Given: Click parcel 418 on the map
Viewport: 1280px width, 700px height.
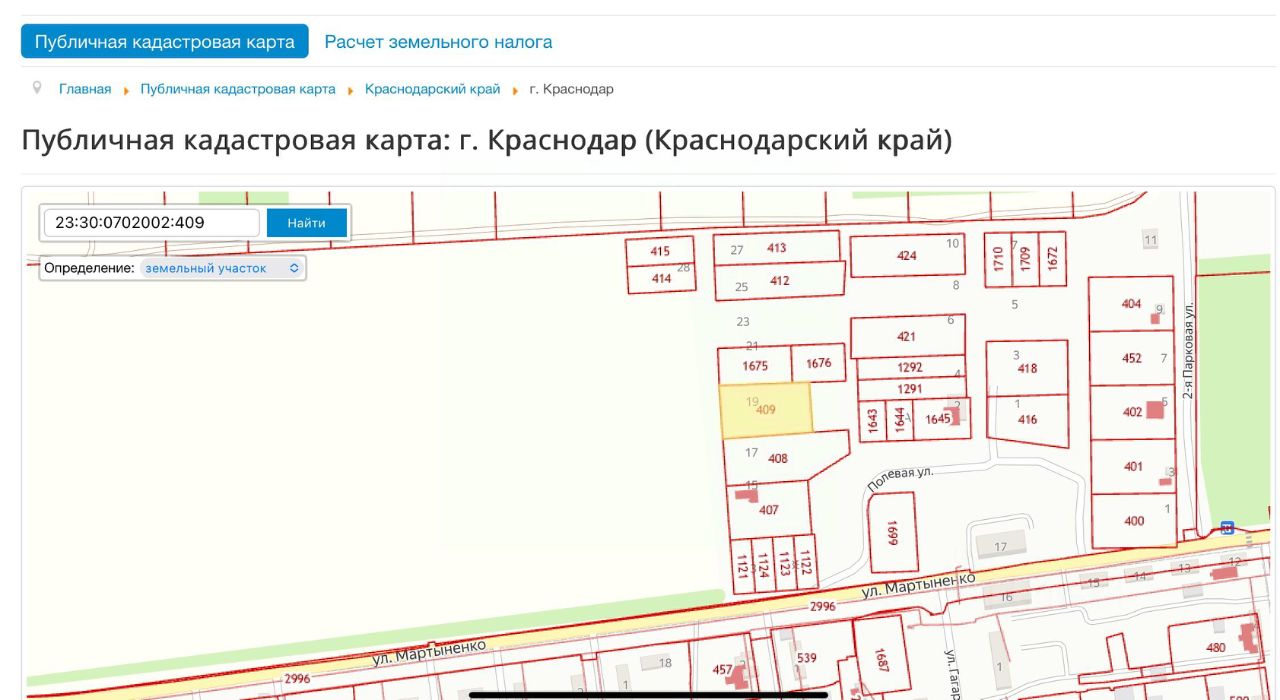Looking at the screenshot, I should [x=1027, y=369].
